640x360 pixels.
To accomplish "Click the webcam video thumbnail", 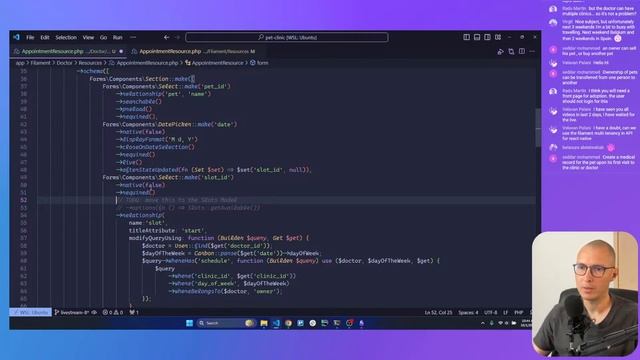I will [584, 294].
